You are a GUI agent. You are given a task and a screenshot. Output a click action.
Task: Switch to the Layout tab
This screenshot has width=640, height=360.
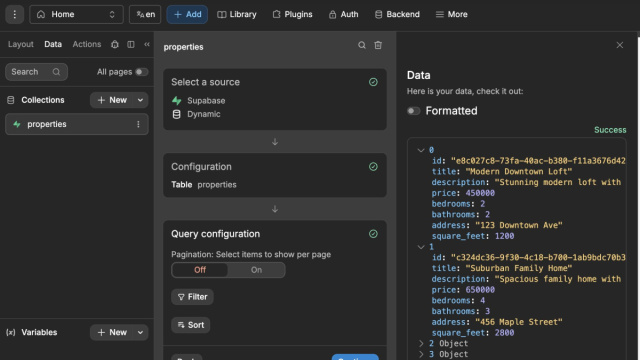[x=21, y=44]
